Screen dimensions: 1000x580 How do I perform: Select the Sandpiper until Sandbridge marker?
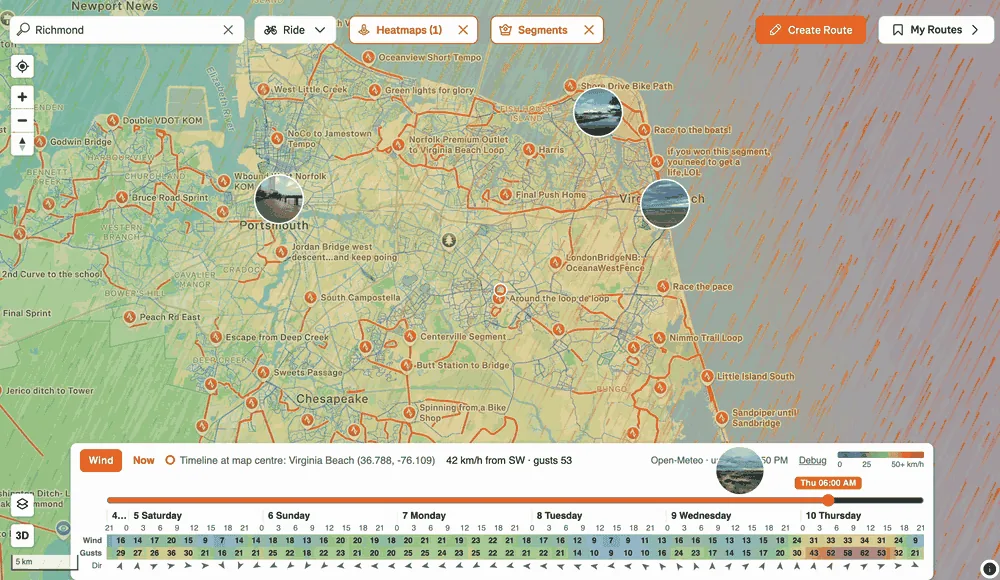coord(722,418)
